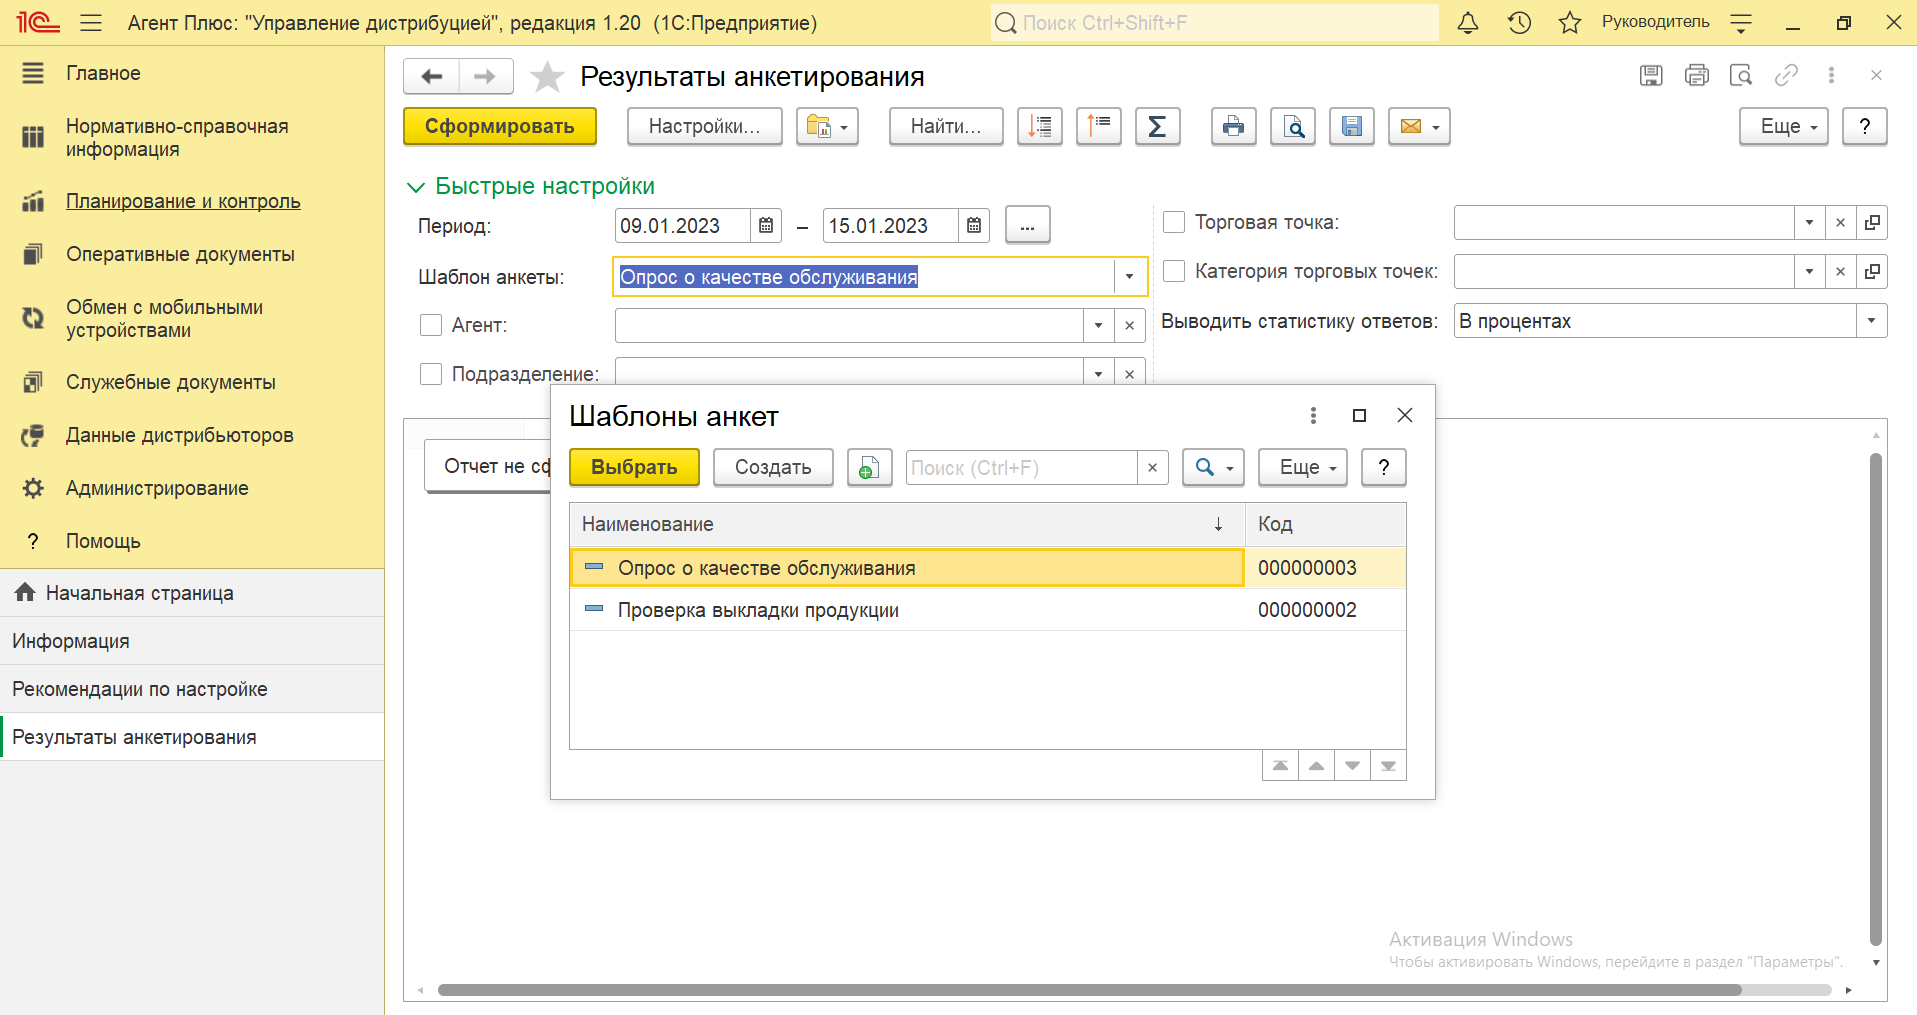Open favorites star in title bar
This screenshot has height=1015, width=1917.
pyautogui.click(x=1570, y=22)
